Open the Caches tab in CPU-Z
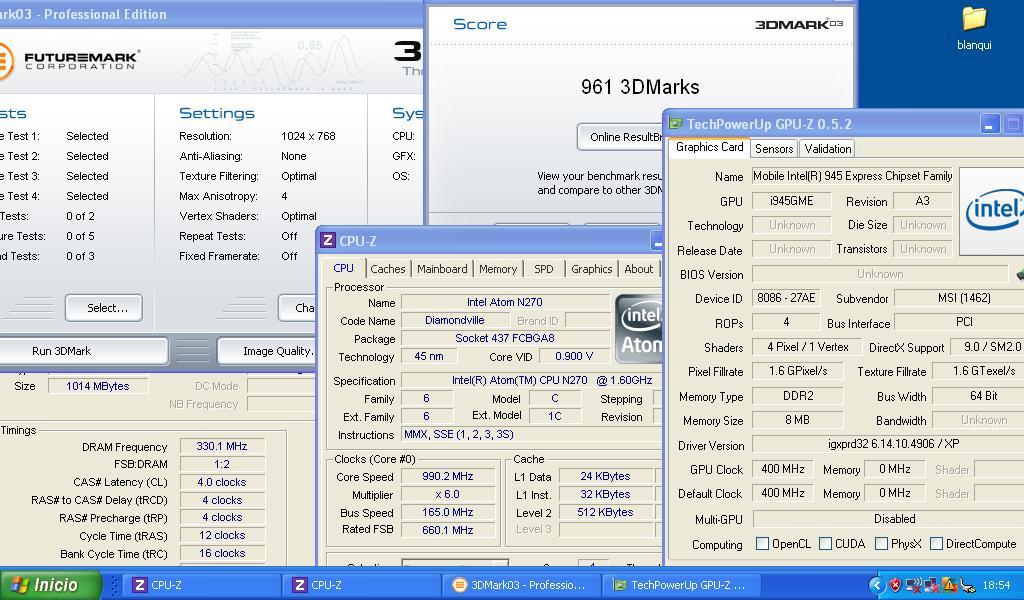This screenshot has height=600, width=1024. 388,269
